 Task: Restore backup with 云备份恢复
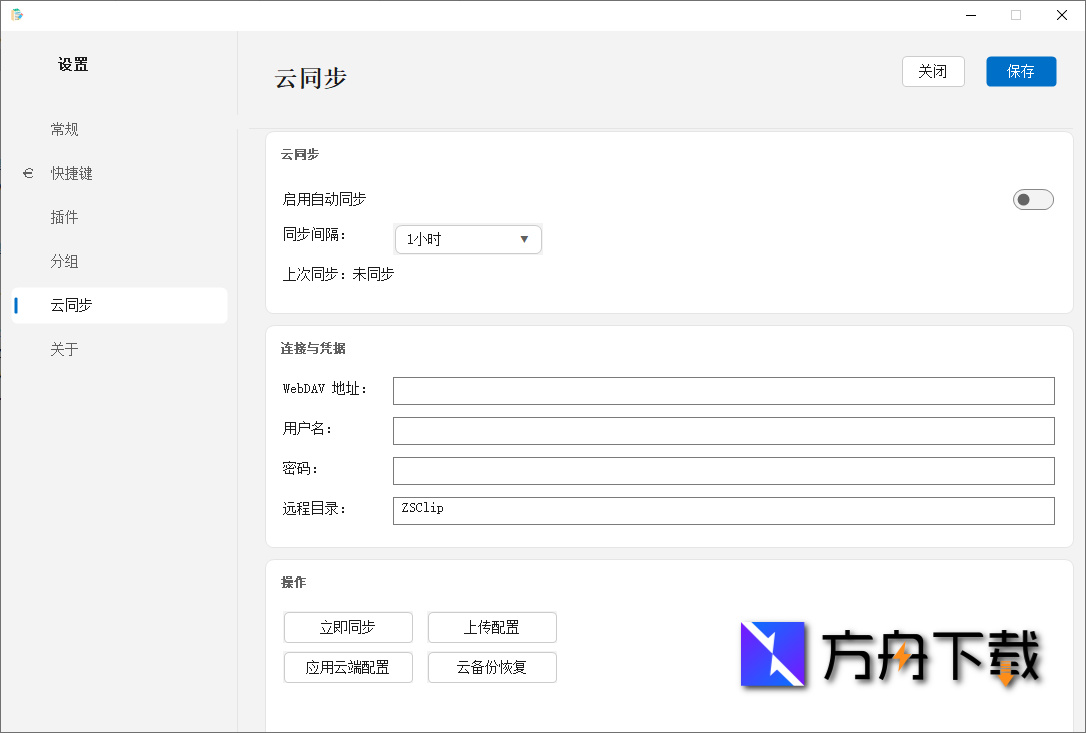[492, 667]
